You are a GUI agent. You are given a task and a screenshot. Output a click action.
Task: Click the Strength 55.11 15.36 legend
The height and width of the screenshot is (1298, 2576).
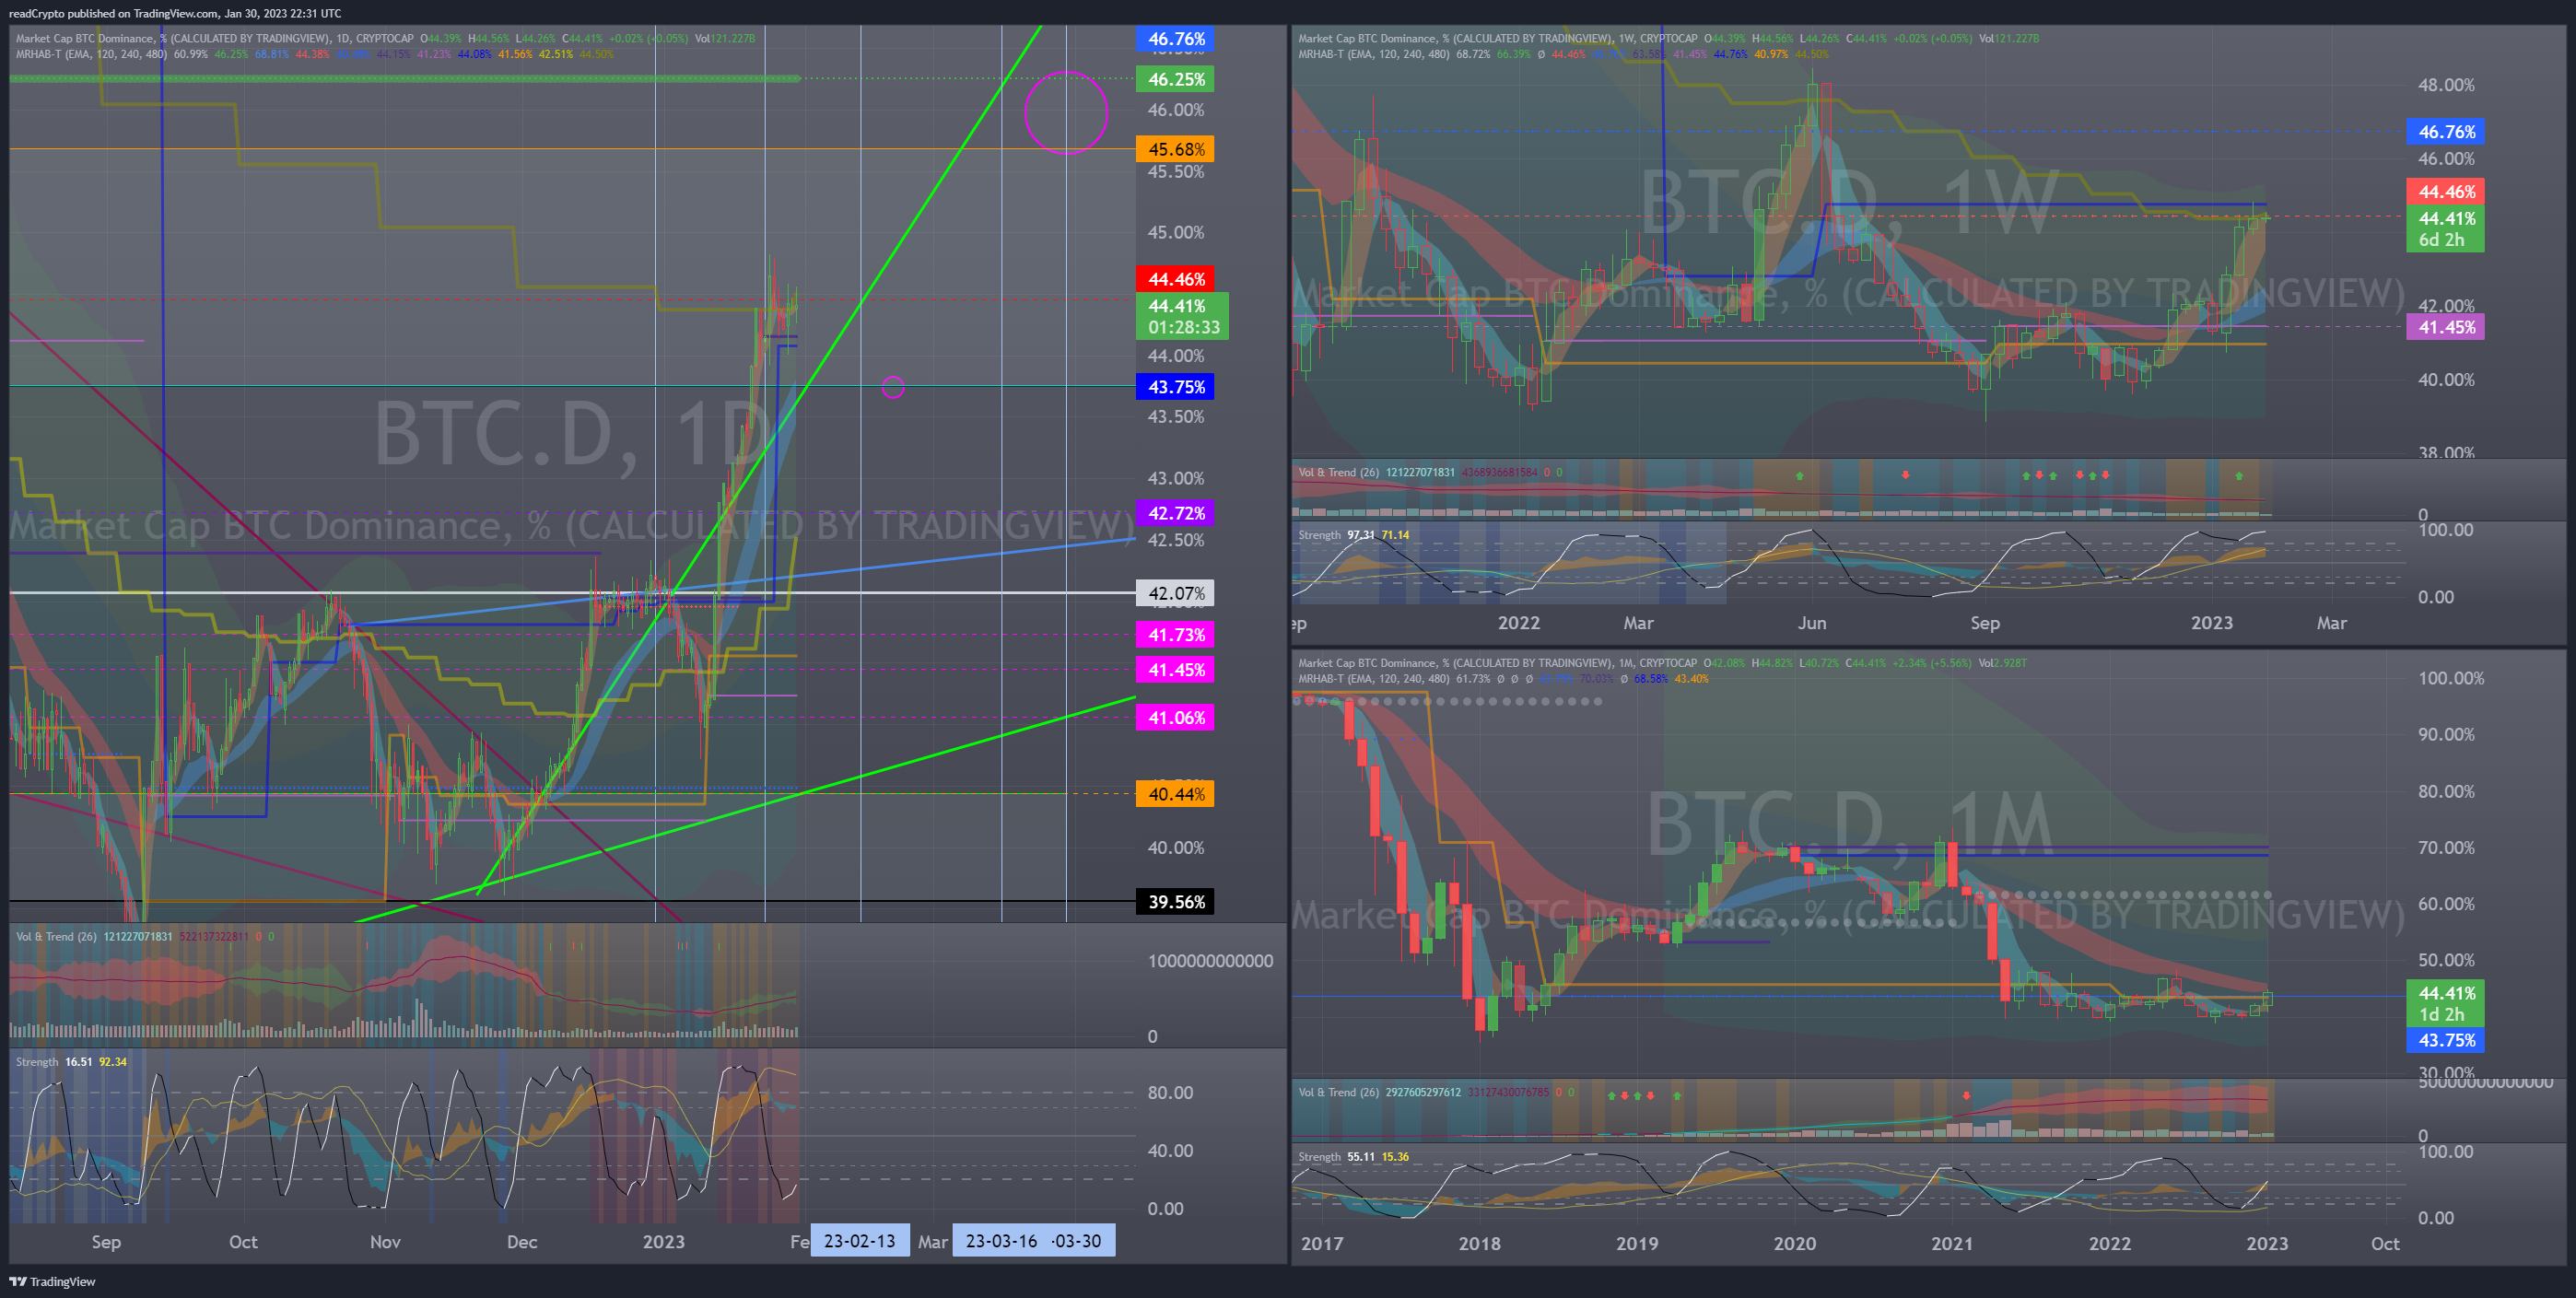pyautogui.click(x=1353, y=1157)
